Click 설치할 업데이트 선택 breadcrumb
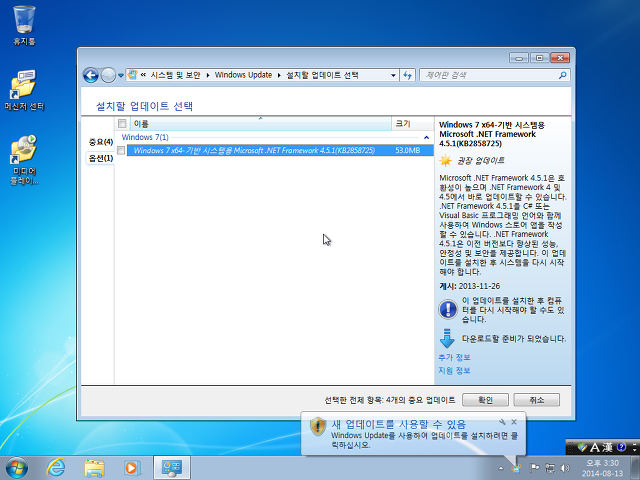The width and height of the screenshot is (640, 480). pos(322,75)
